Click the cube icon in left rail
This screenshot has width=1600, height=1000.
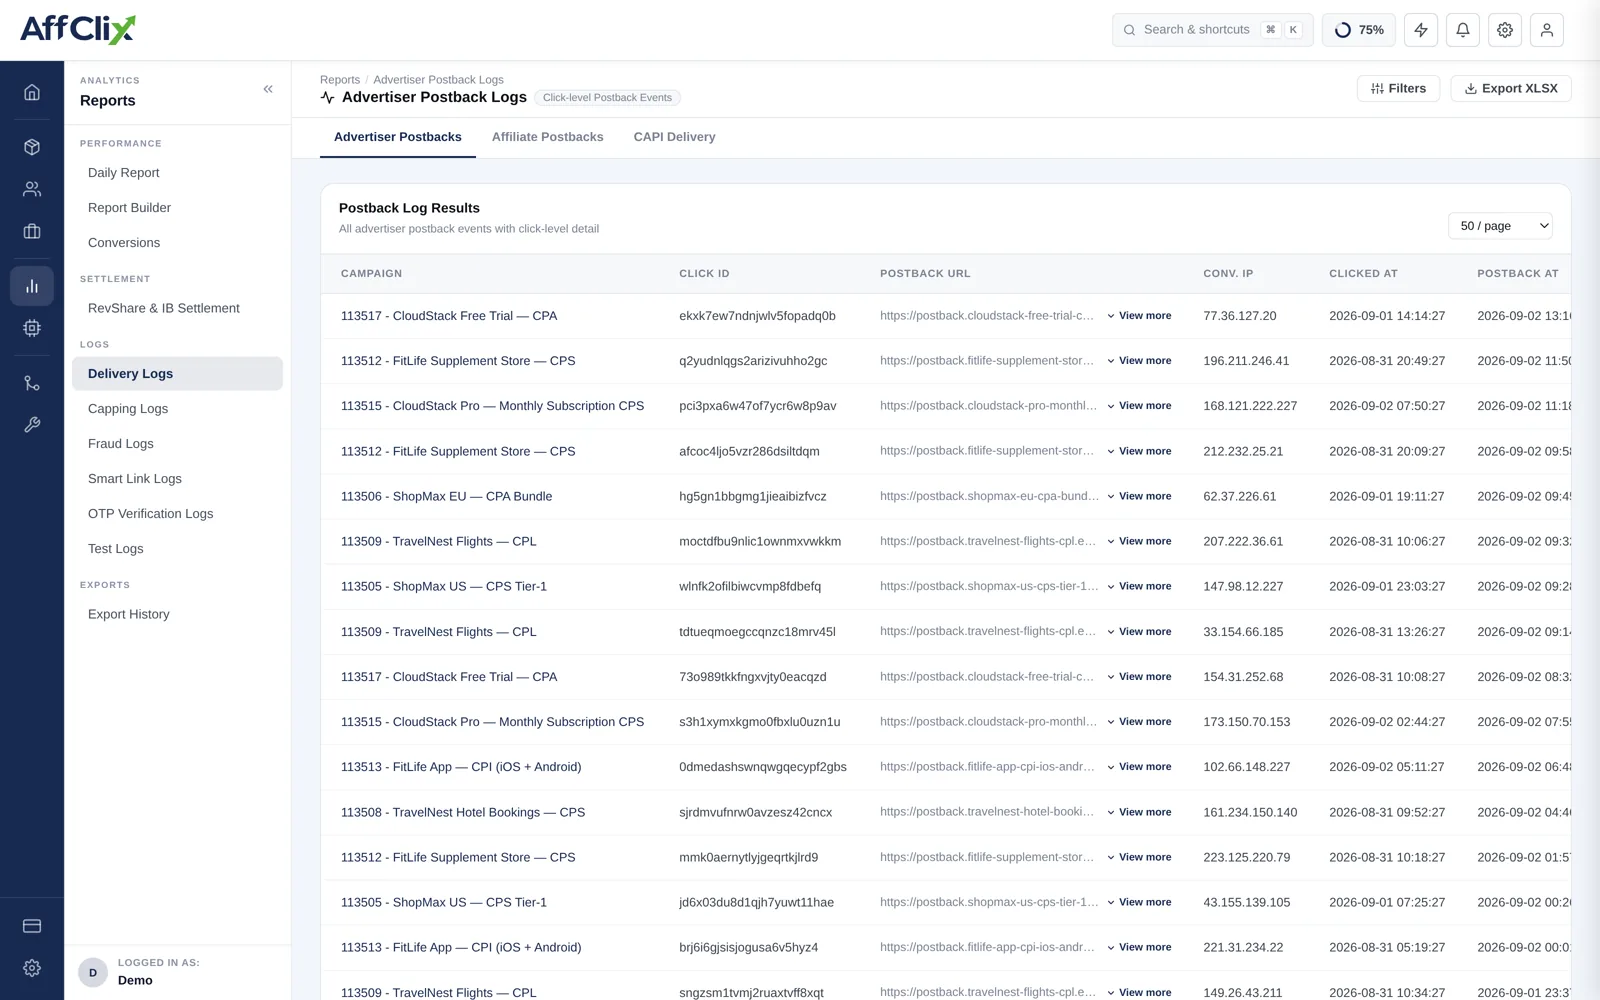coord(32,147)
